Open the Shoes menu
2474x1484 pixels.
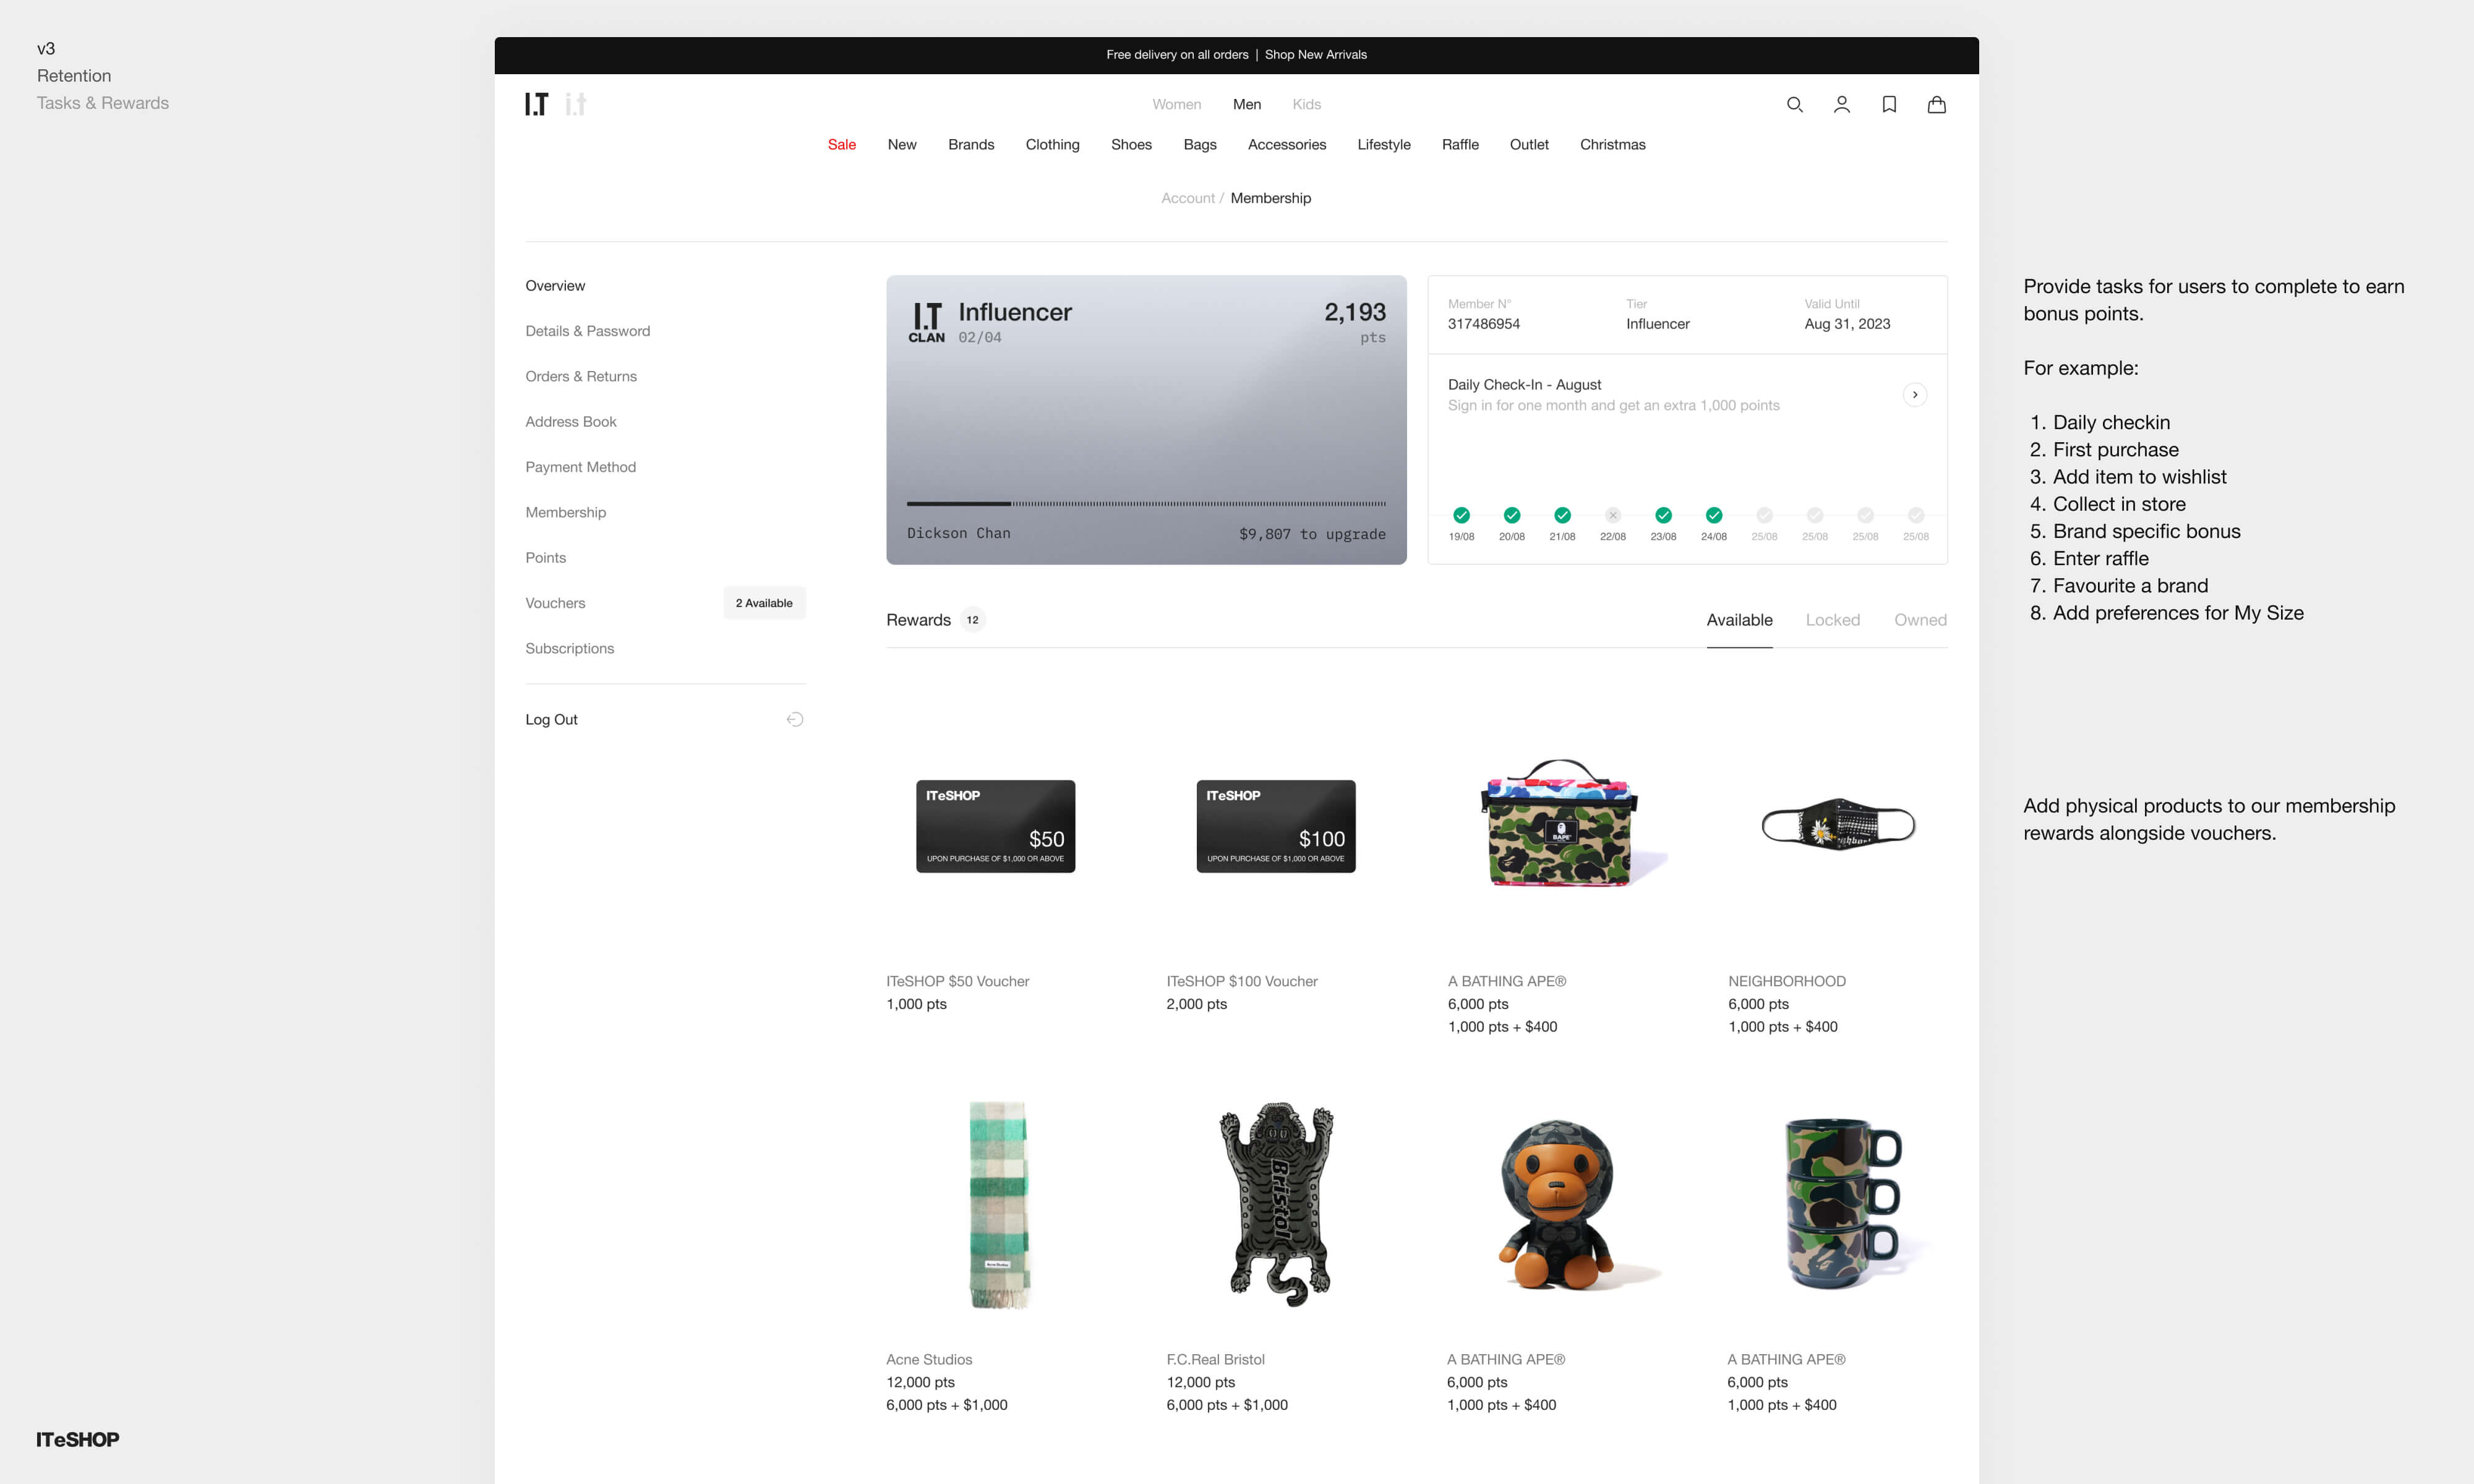click(x=1131, y=144)
